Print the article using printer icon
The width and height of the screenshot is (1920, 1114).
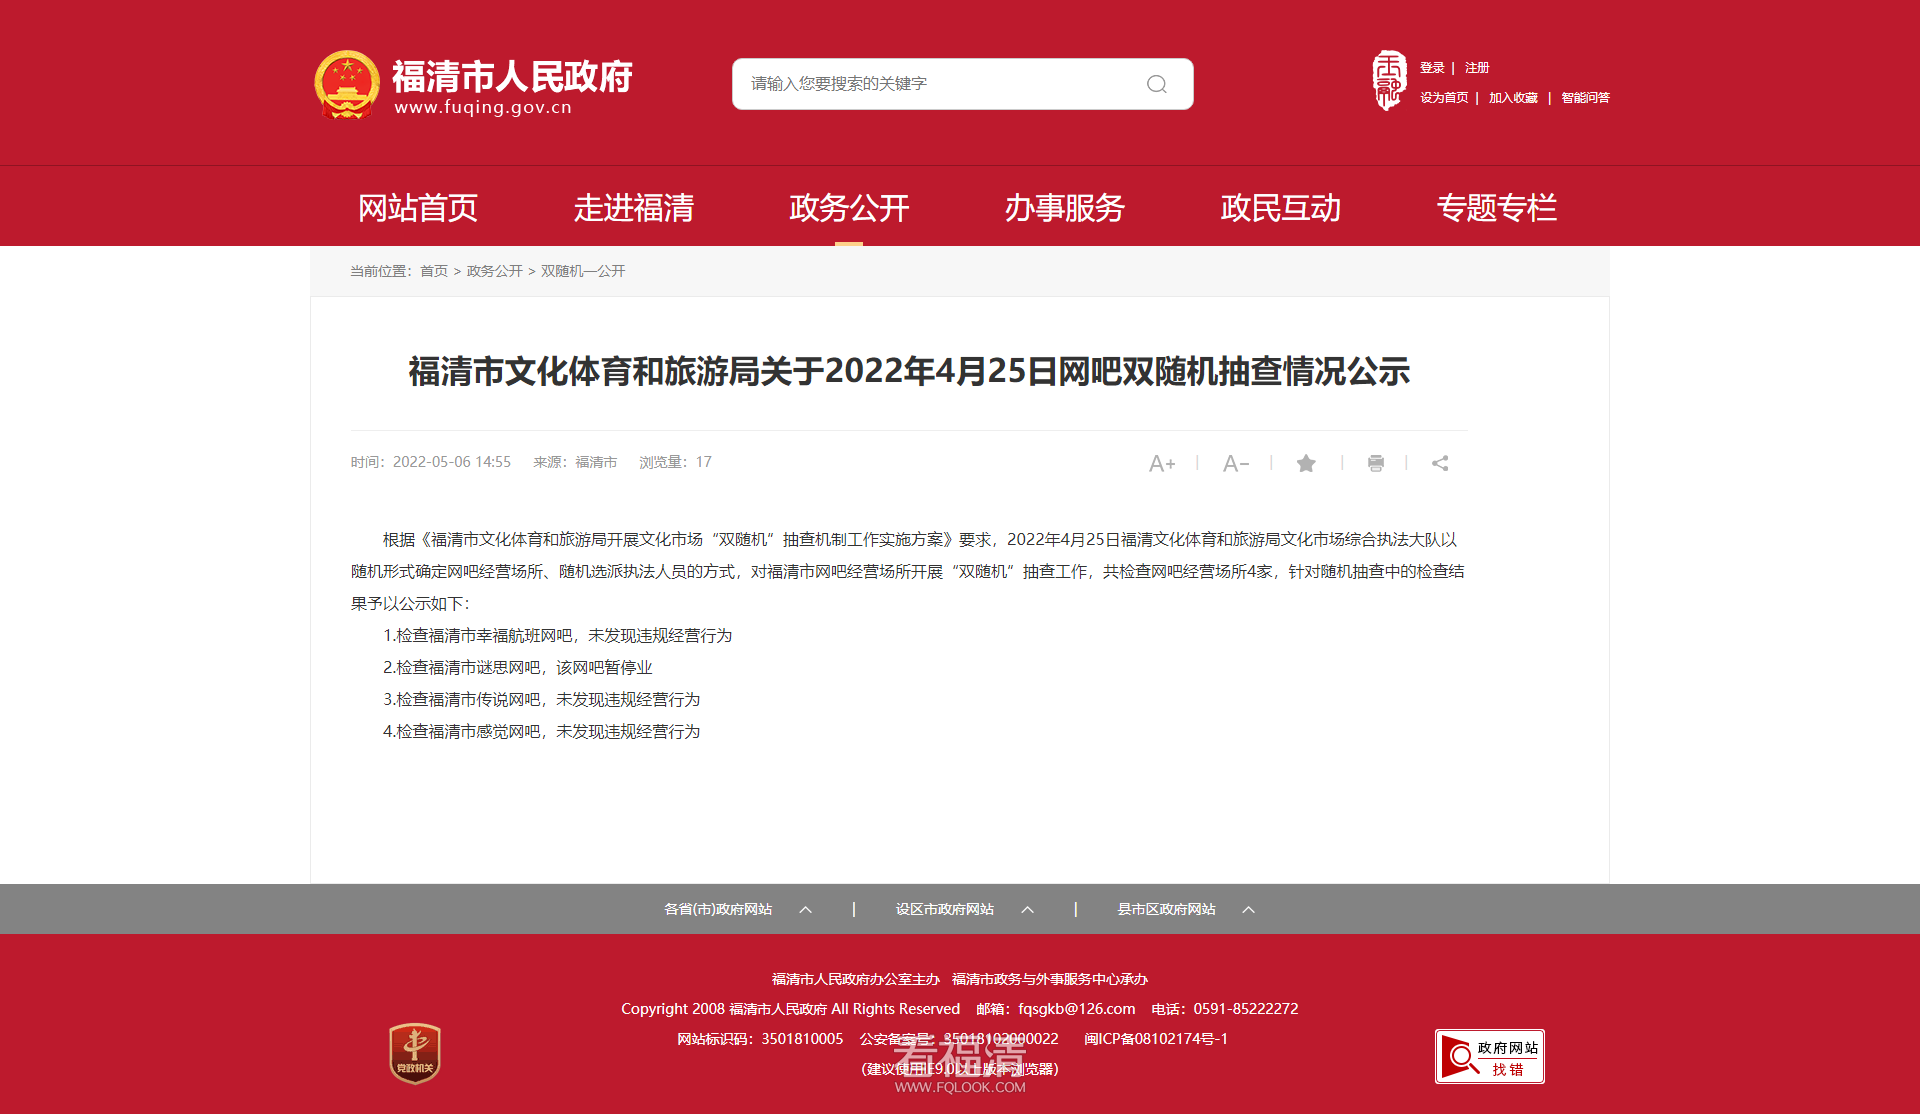point(1375,463)
